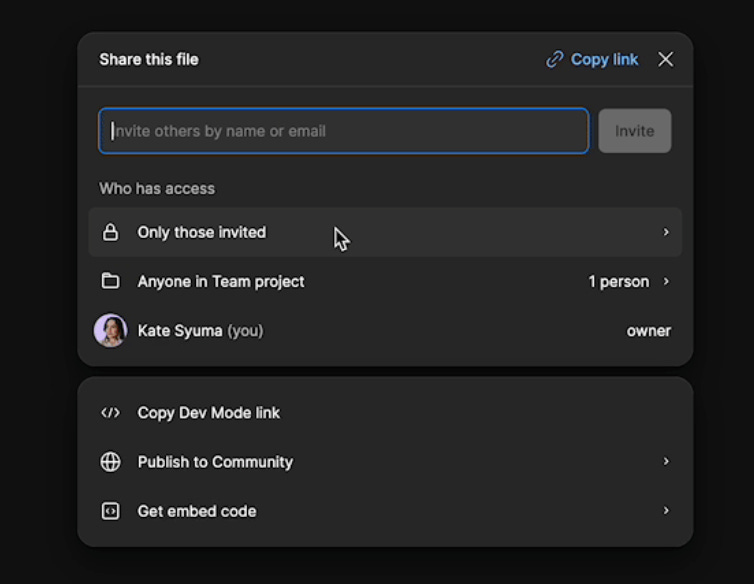754x584 pixels.
Task: Click the folder icon next to Team project
Action: pyautogui.click(x=111, y=281)
